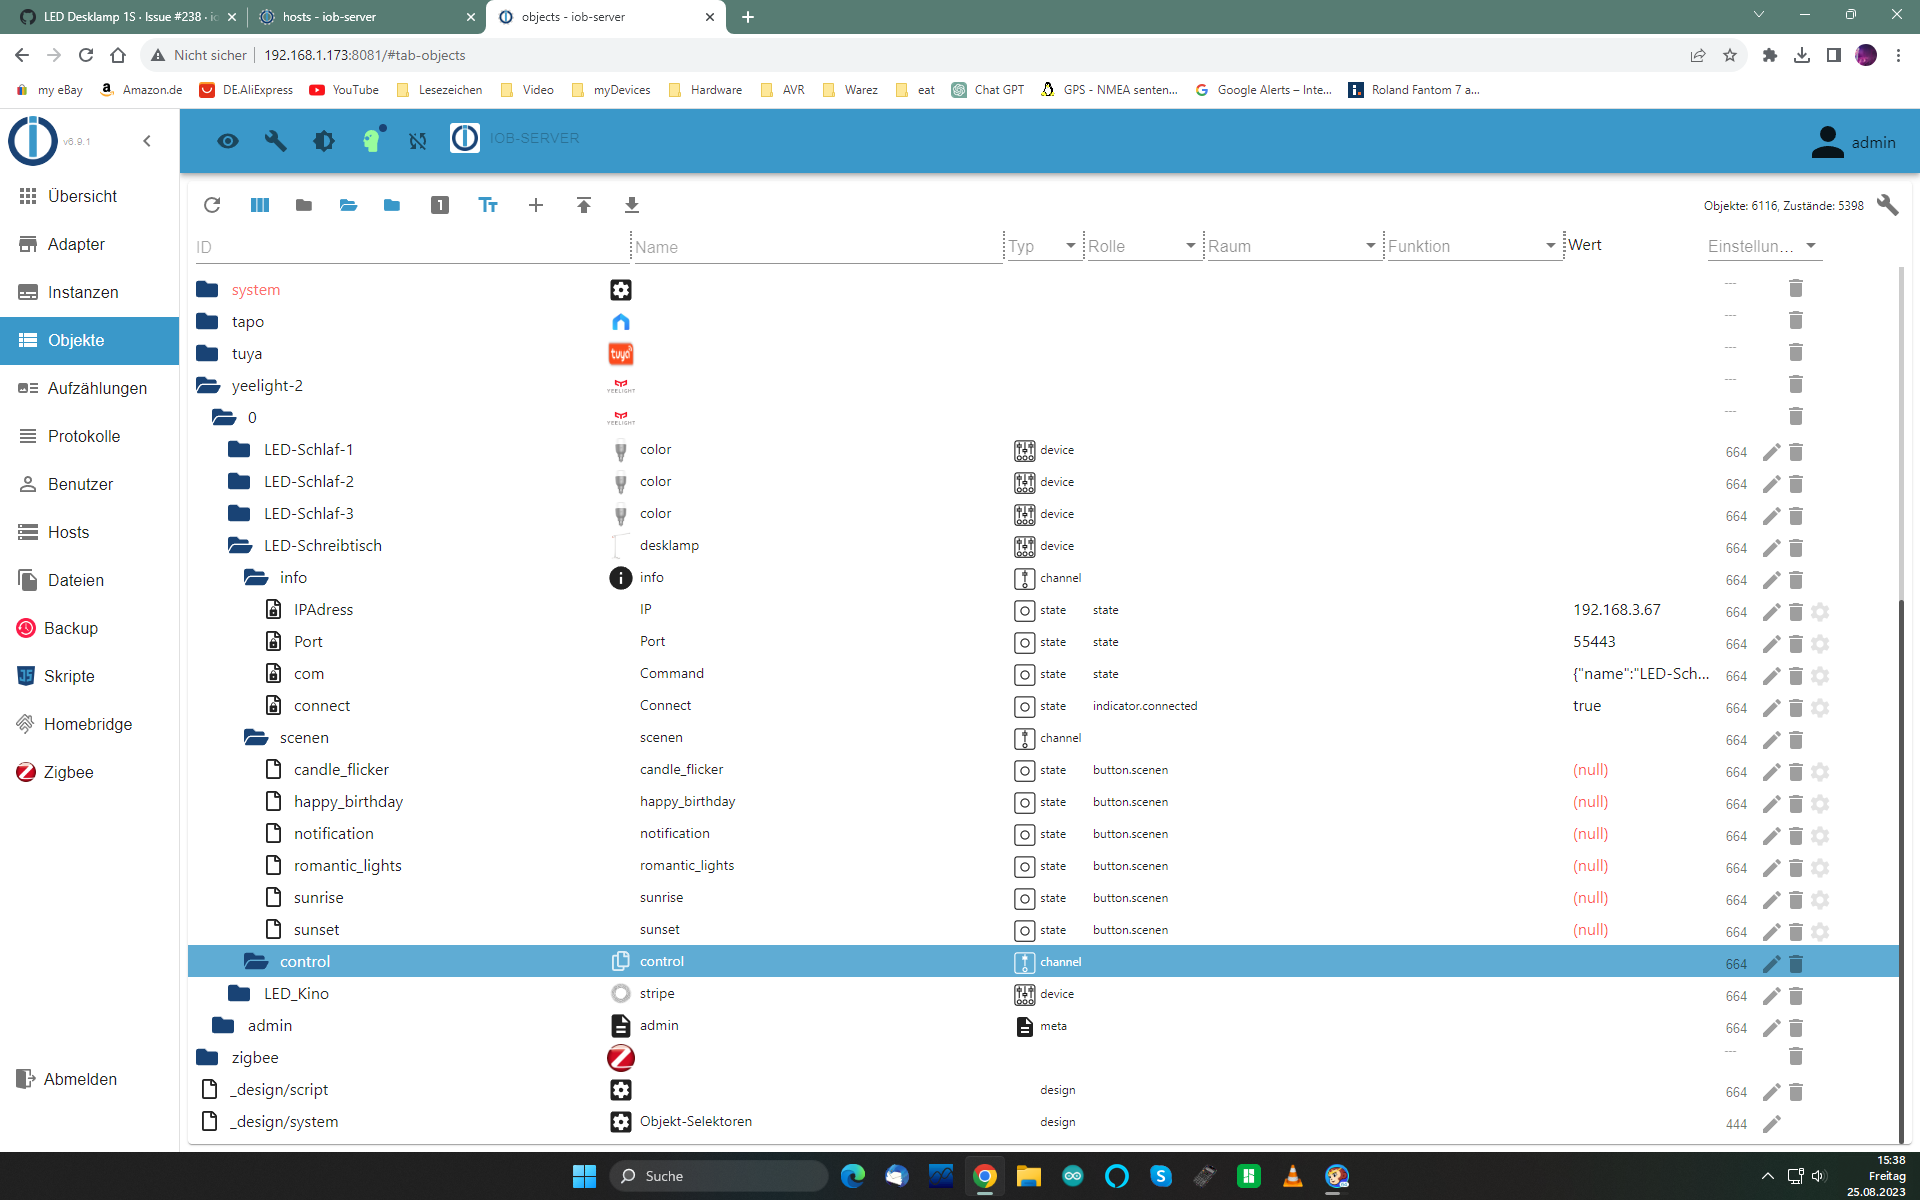Click the collapse all folders icon
1920x1200 pixels.
coord(304,205)
